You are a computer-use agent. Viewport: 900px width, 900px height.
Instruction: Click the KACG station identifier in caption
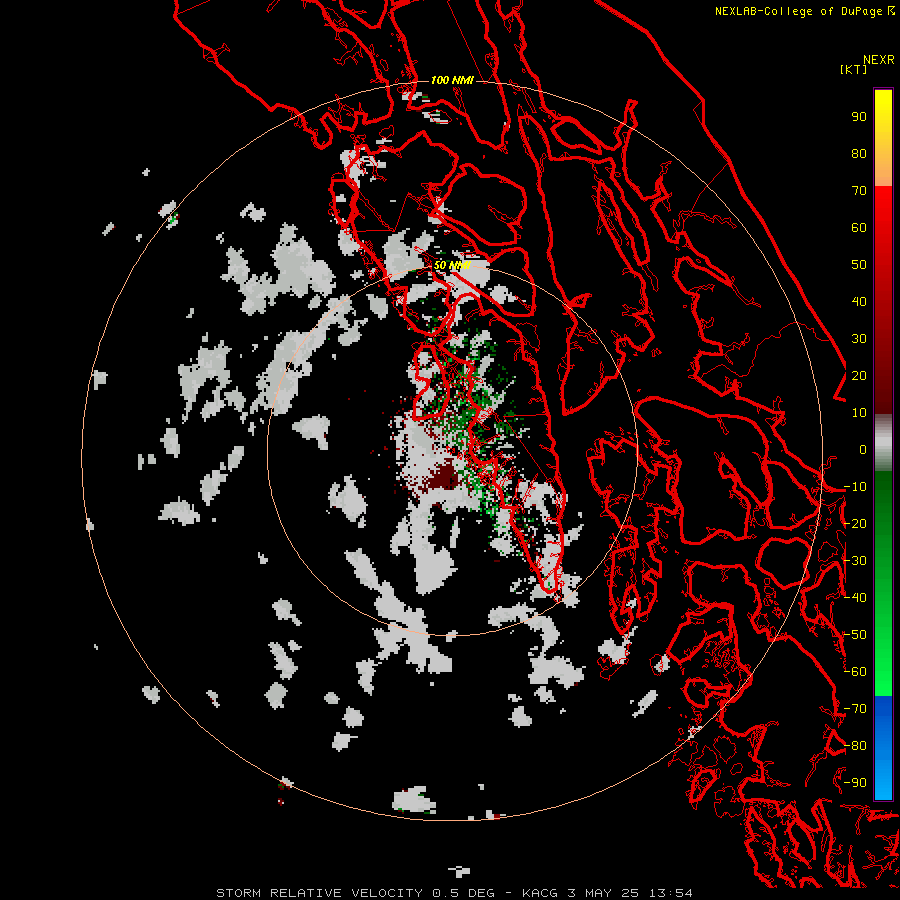tap(541, 893)
